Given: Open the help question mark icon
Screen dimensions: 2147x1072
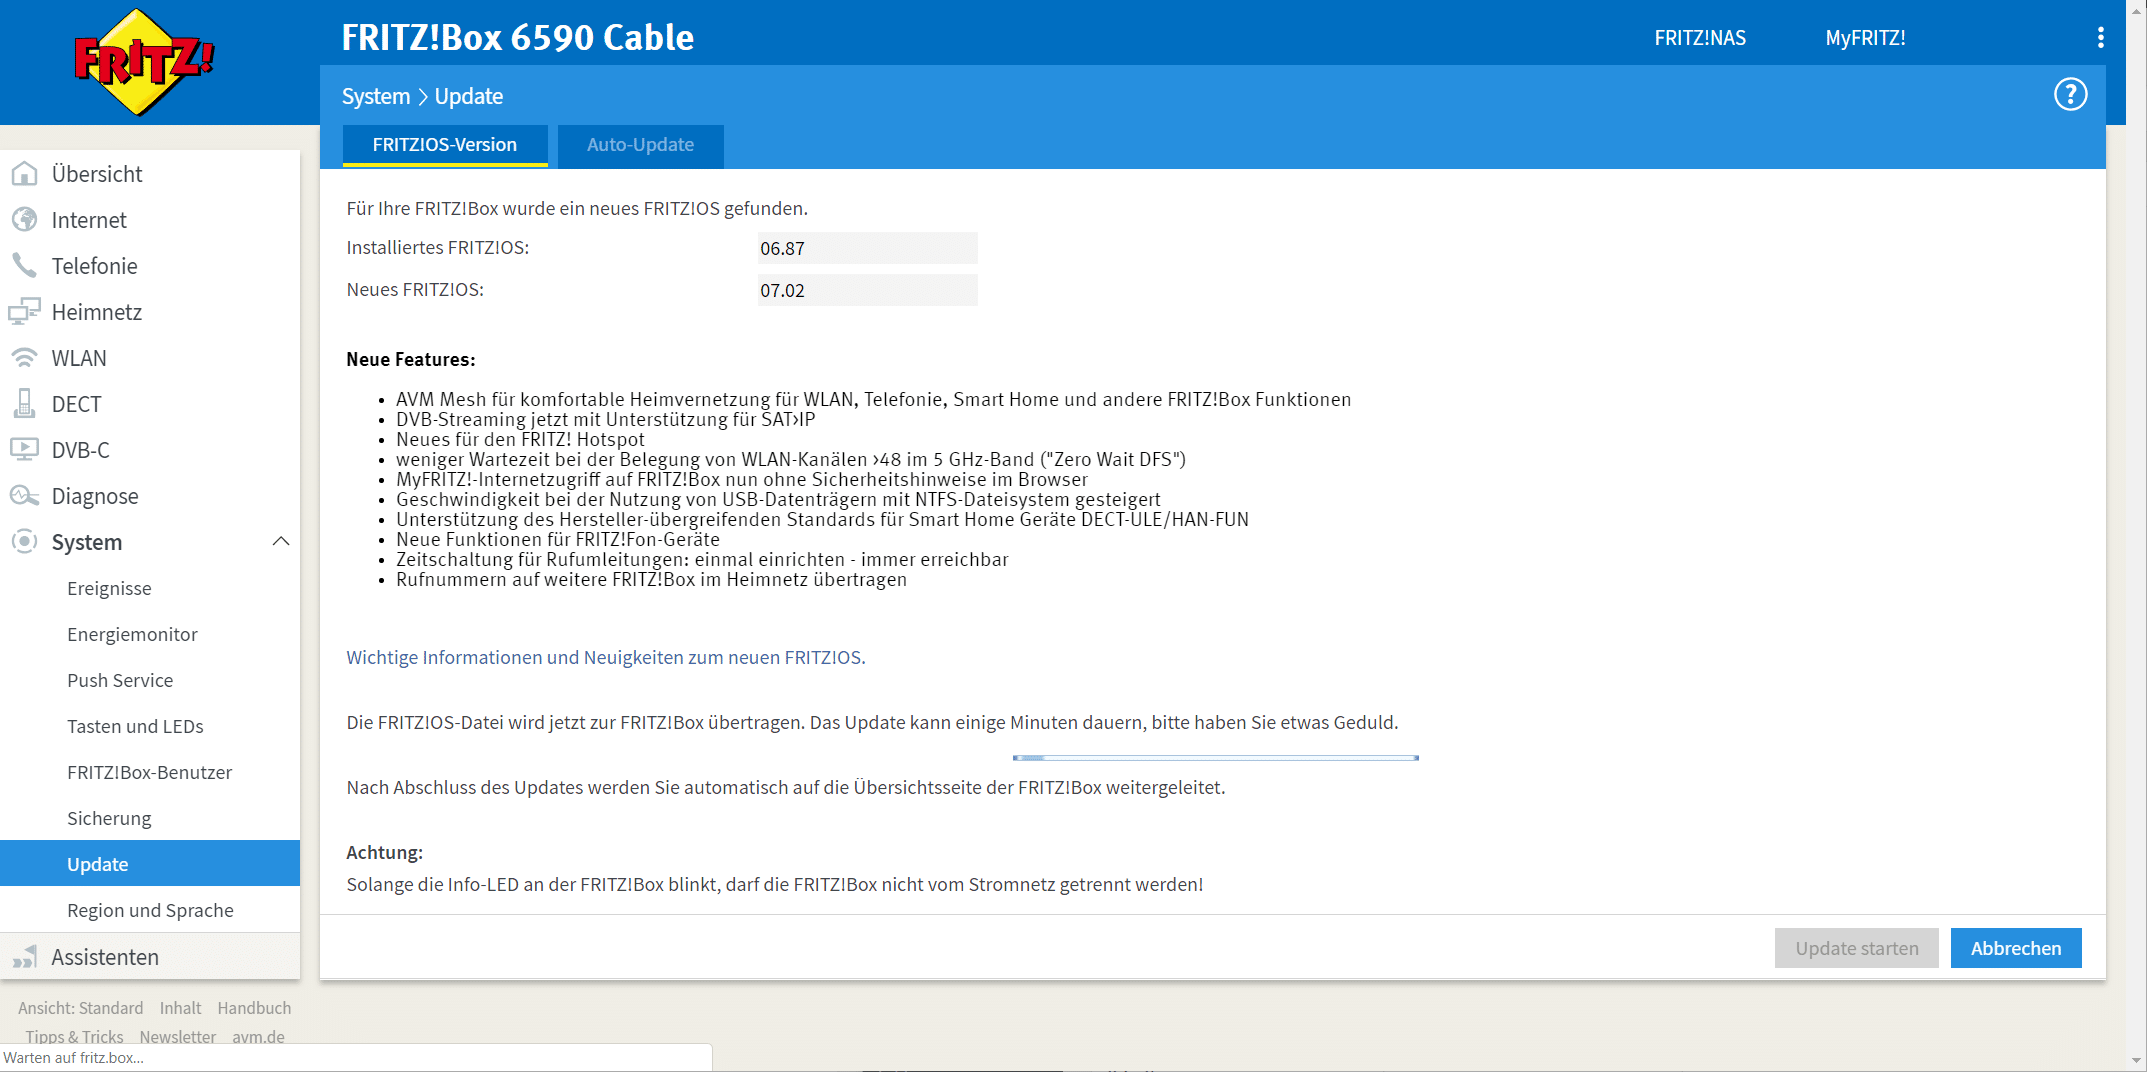Looking at the screenshot, I should 2070,95.
